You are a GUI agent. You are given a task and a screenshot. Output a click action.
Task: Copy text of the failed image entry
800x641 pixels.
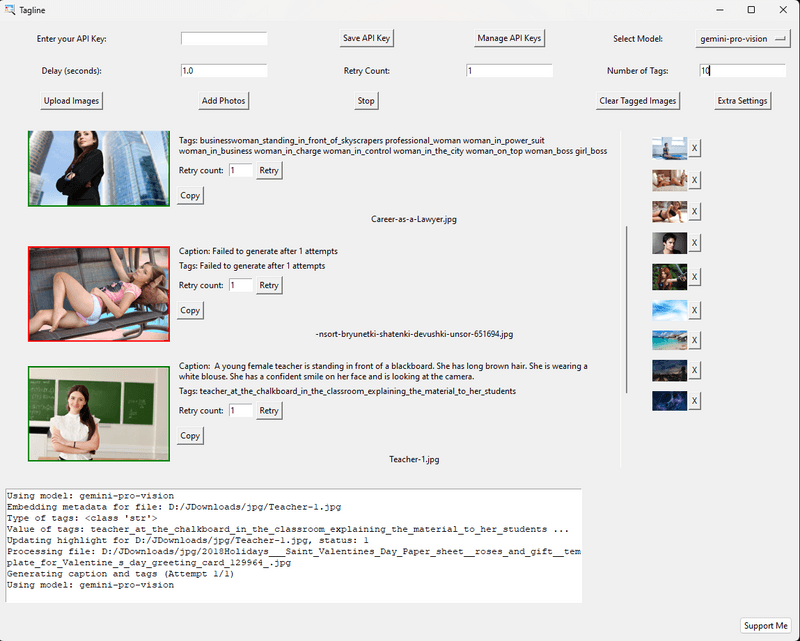[x=190, y=310]
